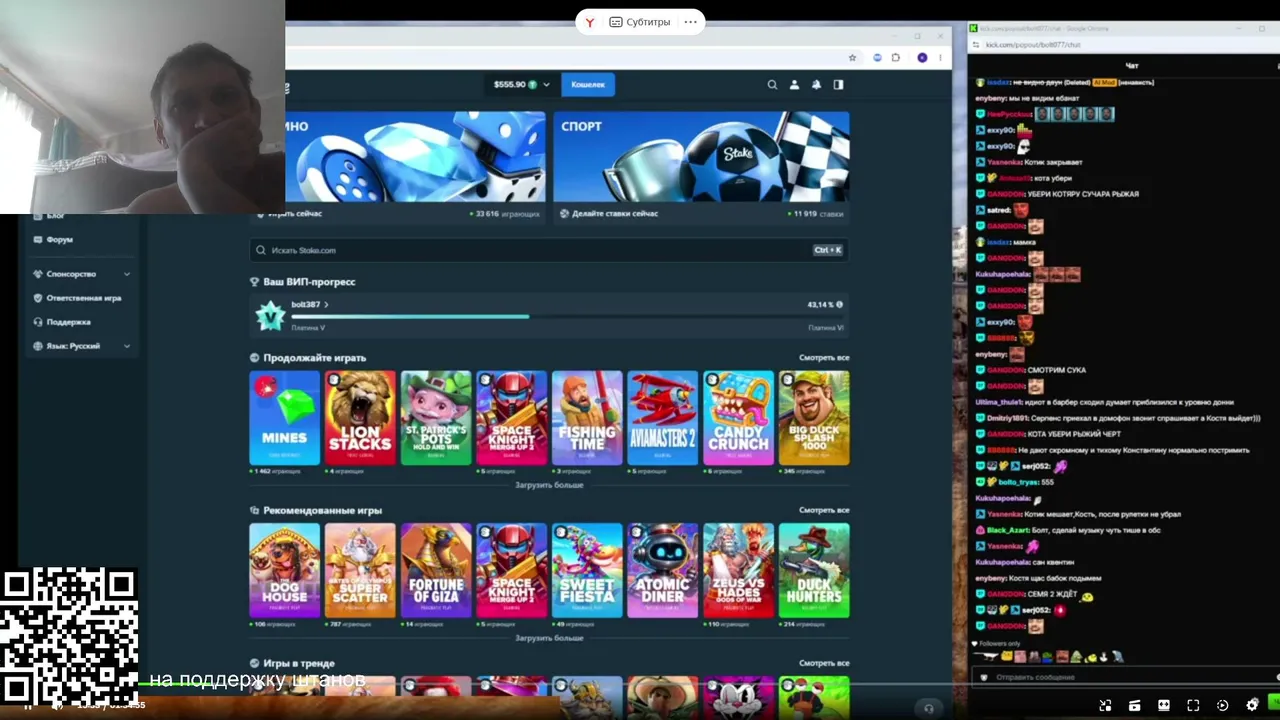Image resolution: width=1280 pixels, height=720 pixels.
Task: Click the VIP progress bar
Action: coord(567,316)
